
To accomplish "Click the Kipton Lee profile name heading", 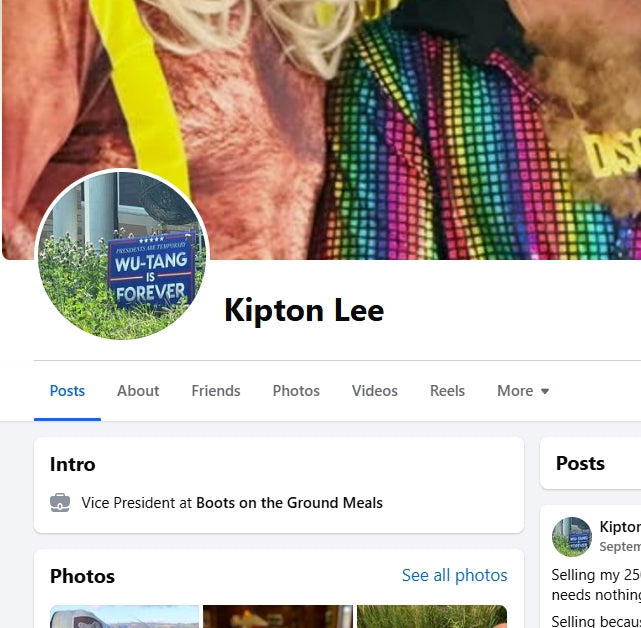I will [x=304, y=310].
